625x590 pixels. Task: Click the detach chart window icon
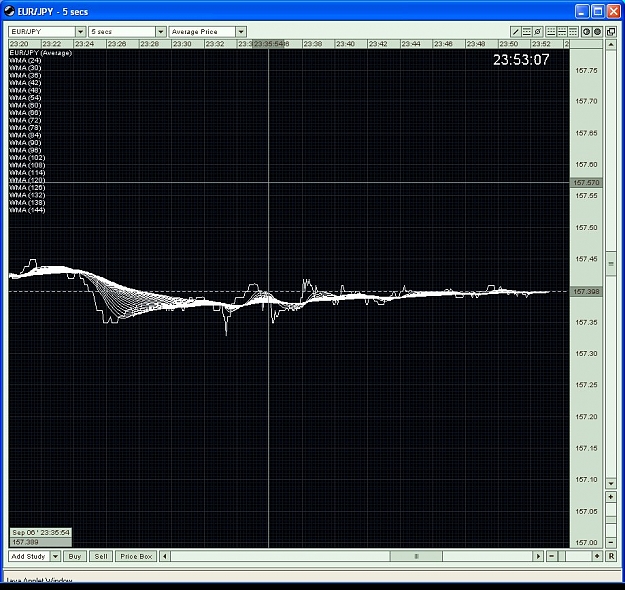point(611,32)
